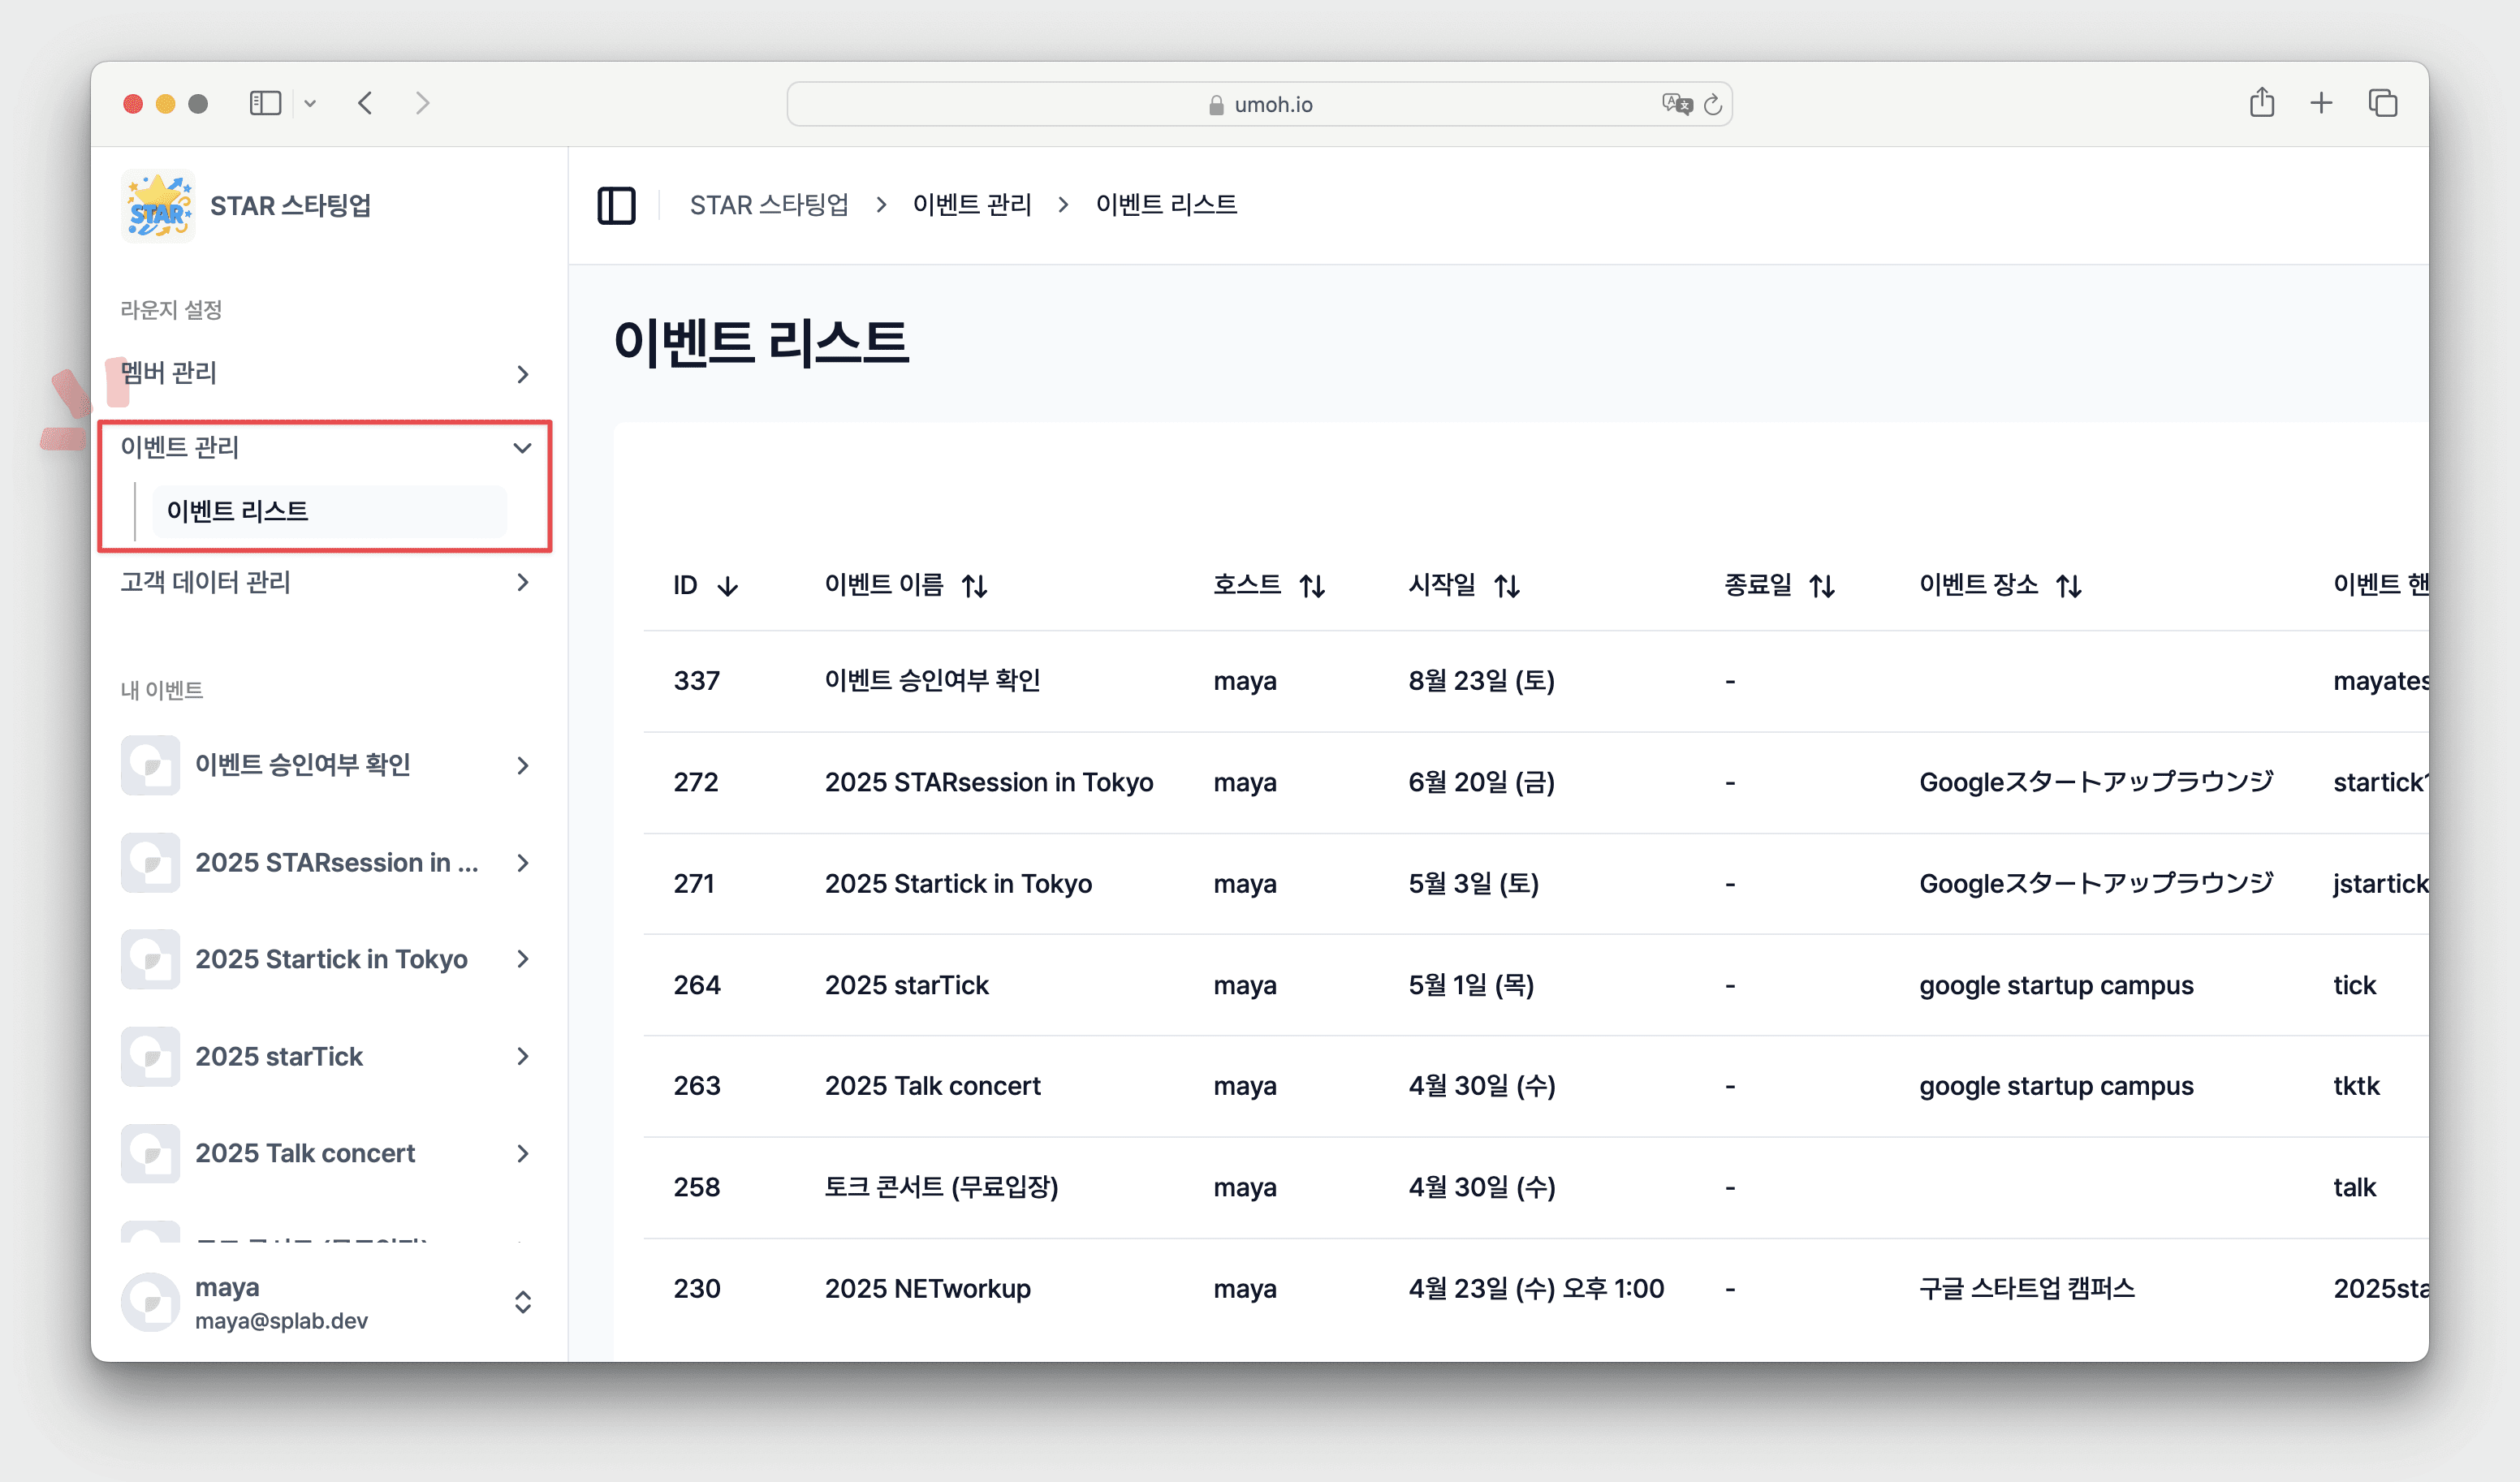Click the umoh.io address bar
This screenshot has height=1482, width=2520.
click(x=1272, y=104)
